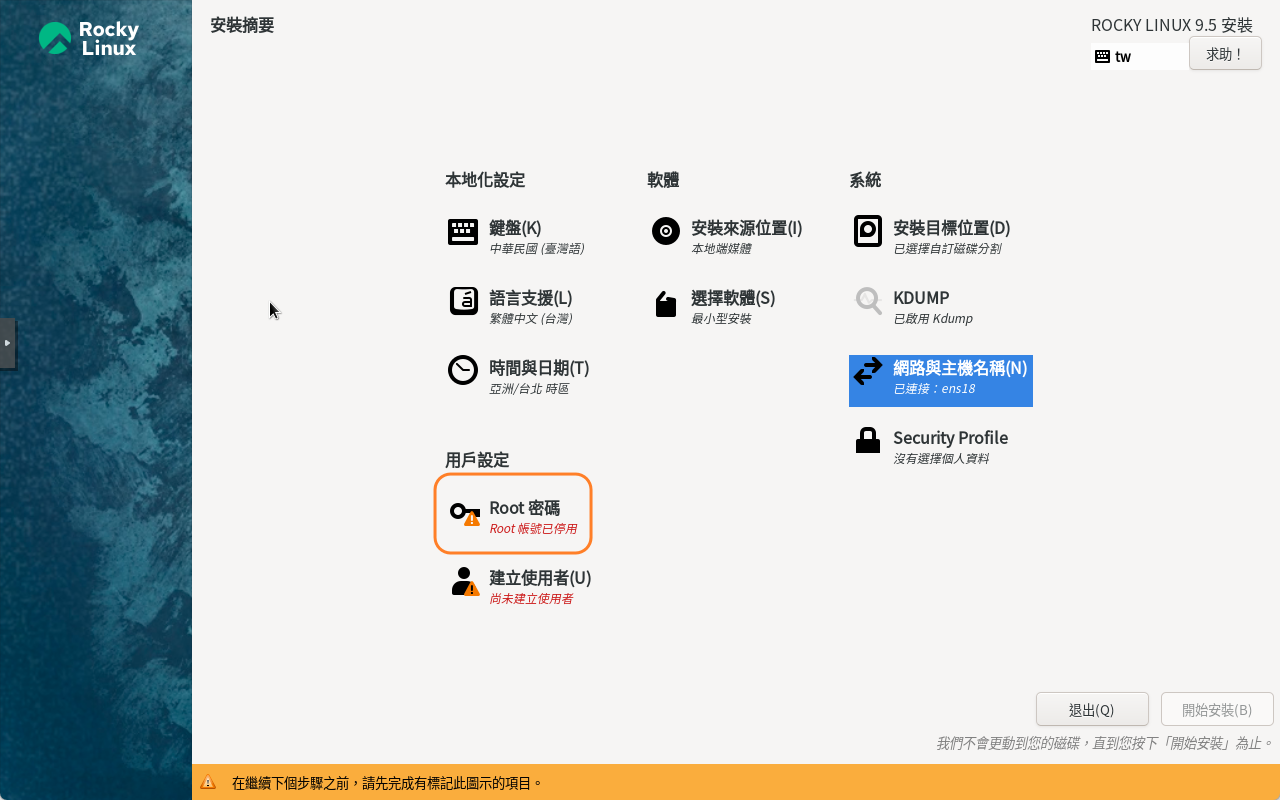1280x800 pixels.
Task: Click the keyboard icon for 鍵盤 settings
Action: click(x=462, y=232)
